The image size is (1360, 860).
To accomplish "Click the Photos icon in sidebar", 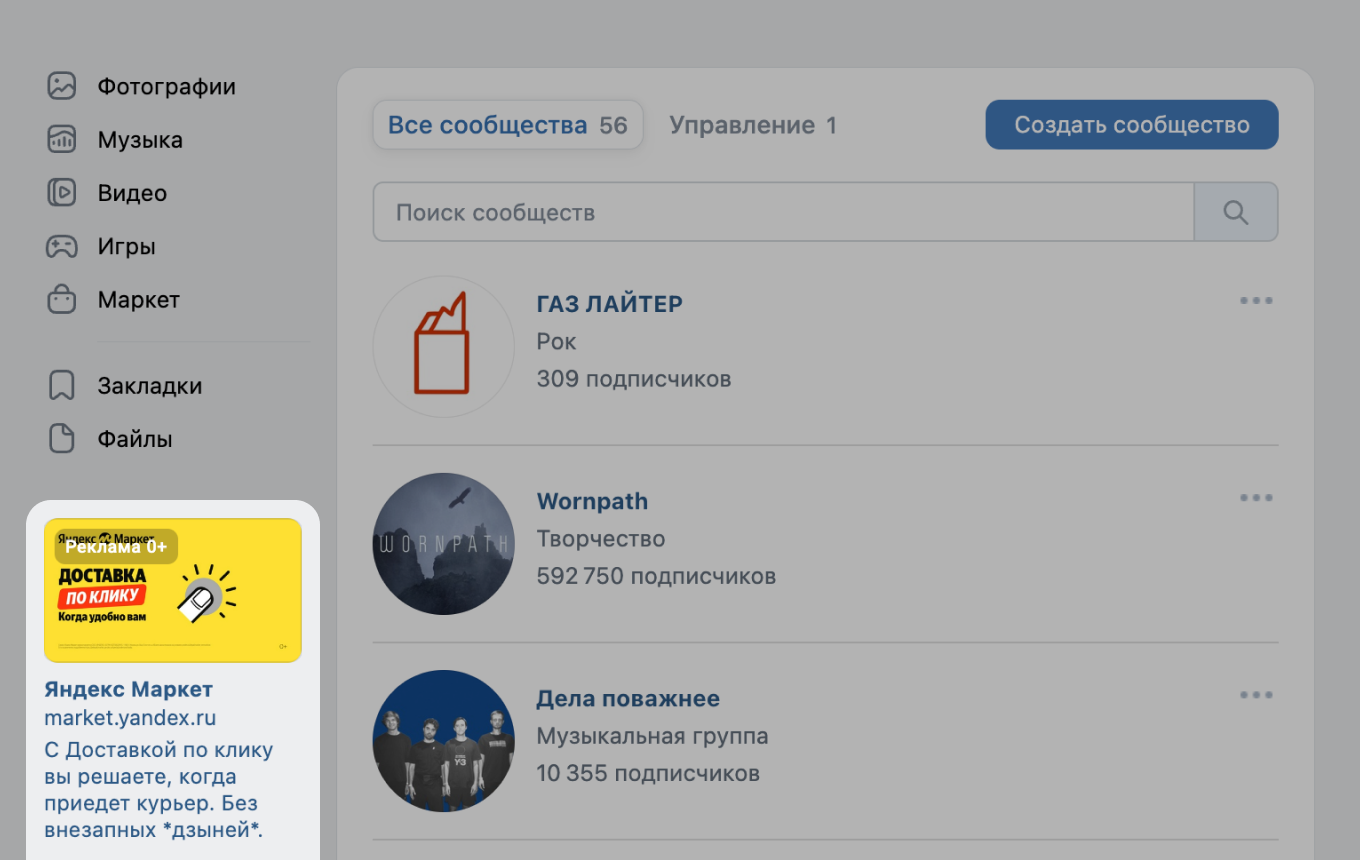I will coord(62,86).
